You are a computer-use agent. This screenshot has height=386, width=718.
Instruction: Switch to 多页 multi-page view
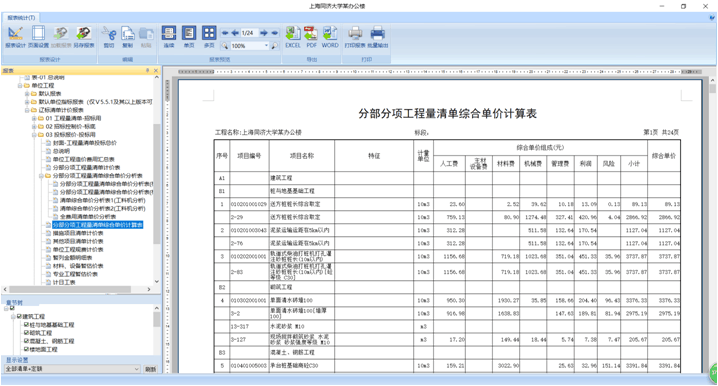click(209, 37)
